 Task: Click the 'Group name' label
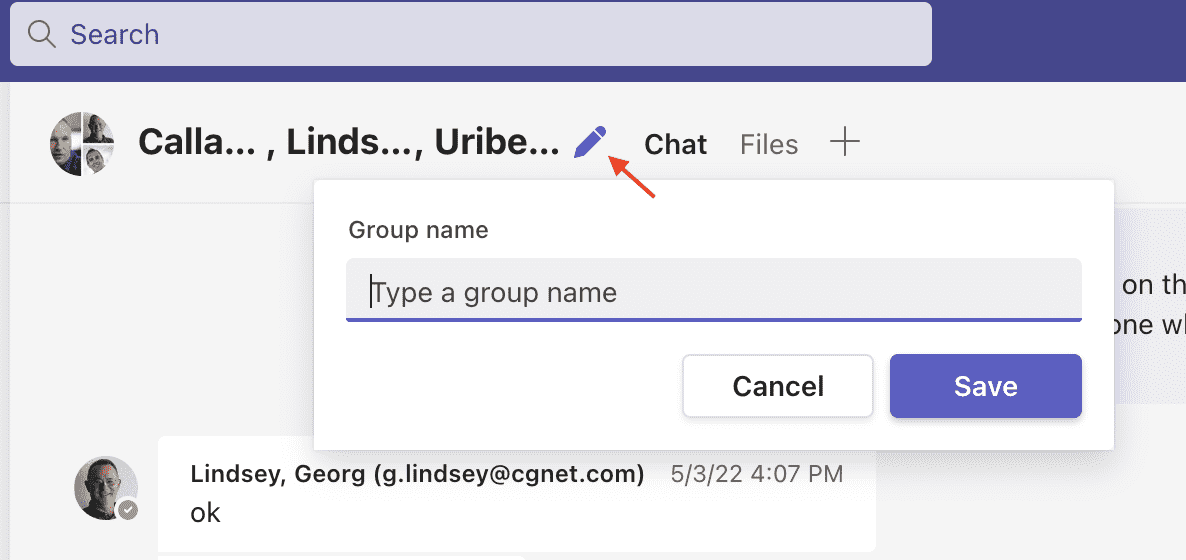click(418, 230)
